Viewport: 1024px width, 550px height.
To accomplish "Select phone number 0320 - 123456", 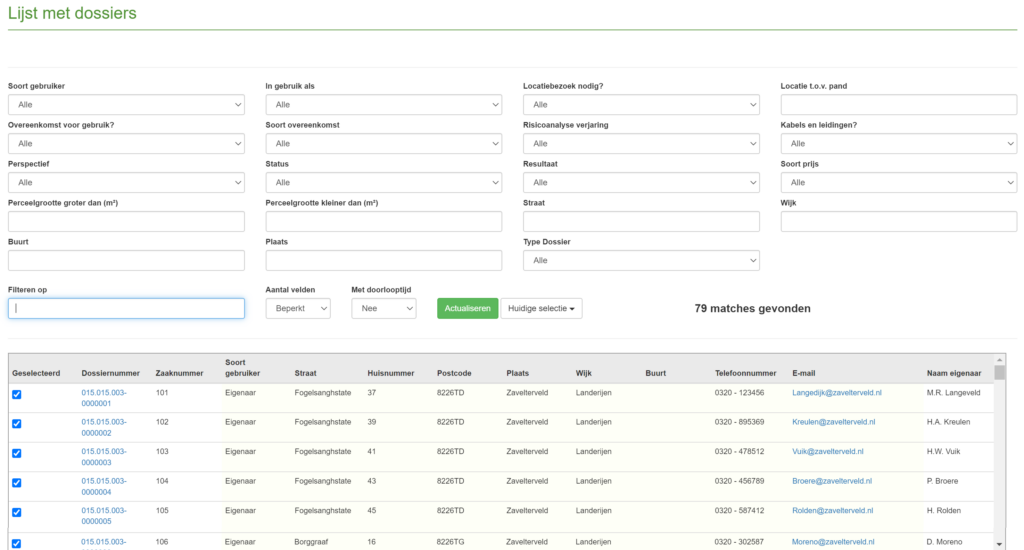I will (739, 393).
